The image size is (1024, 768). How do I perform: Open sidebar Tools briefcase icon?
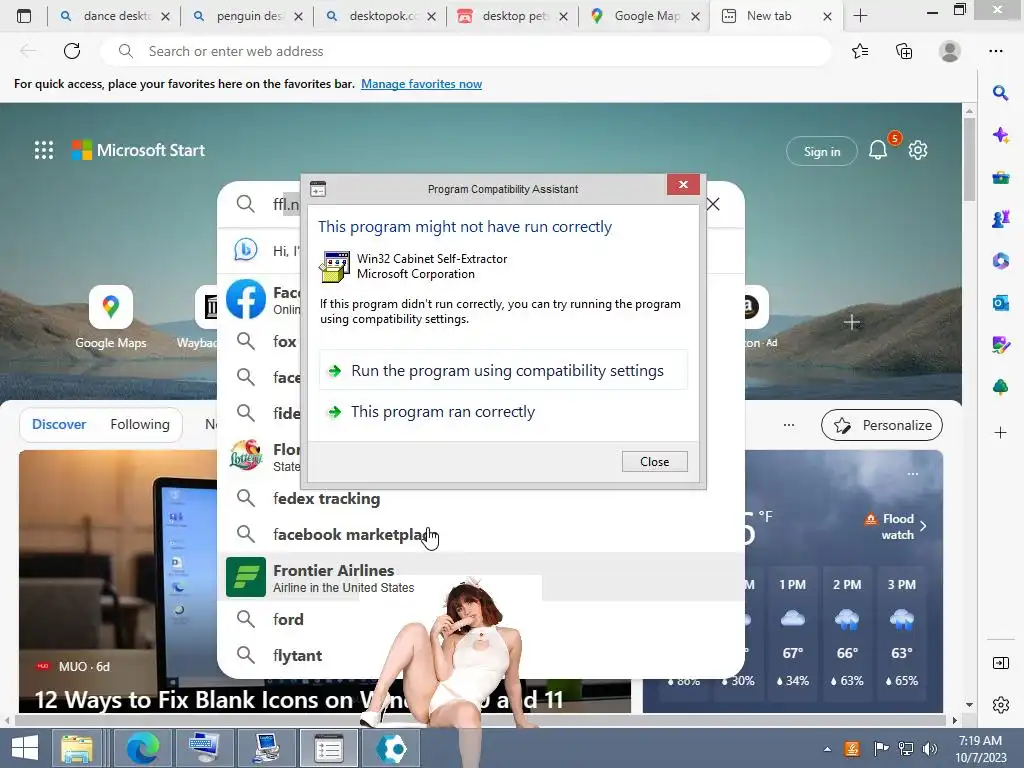(x=1000, y=177)
